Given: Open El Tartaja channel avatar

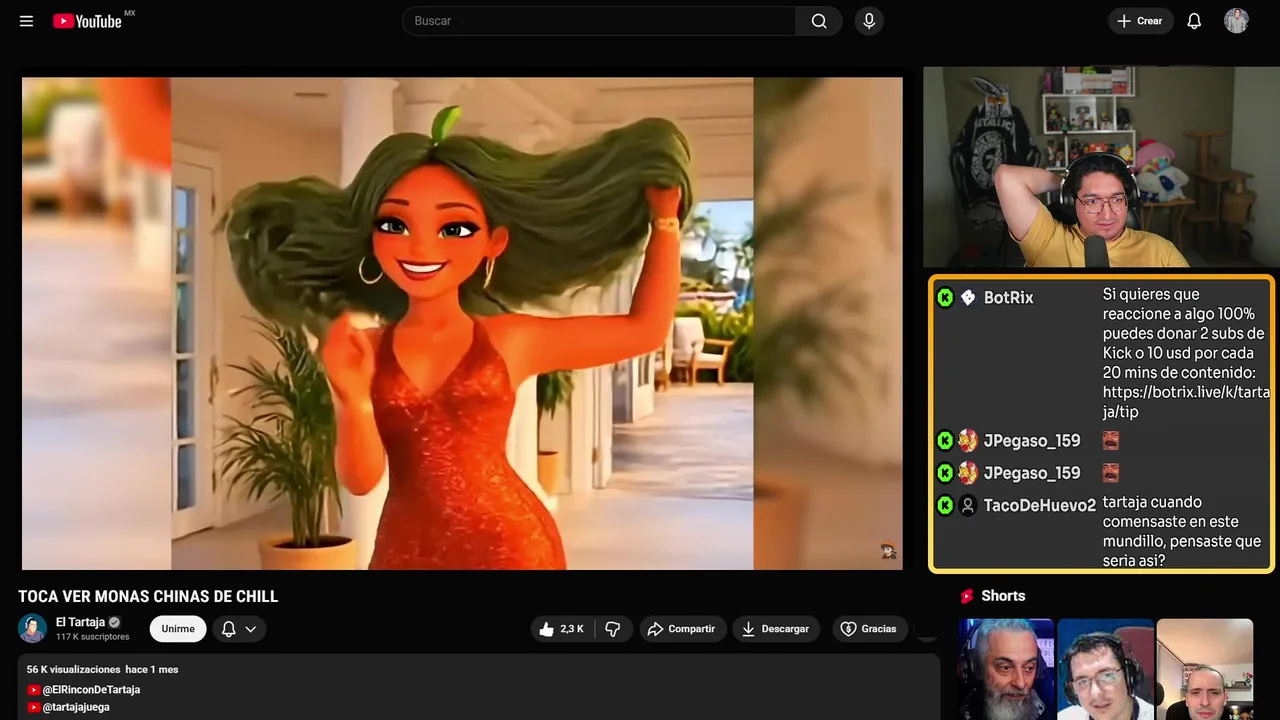Looking at the screenshot, I should tap(32, 628).
